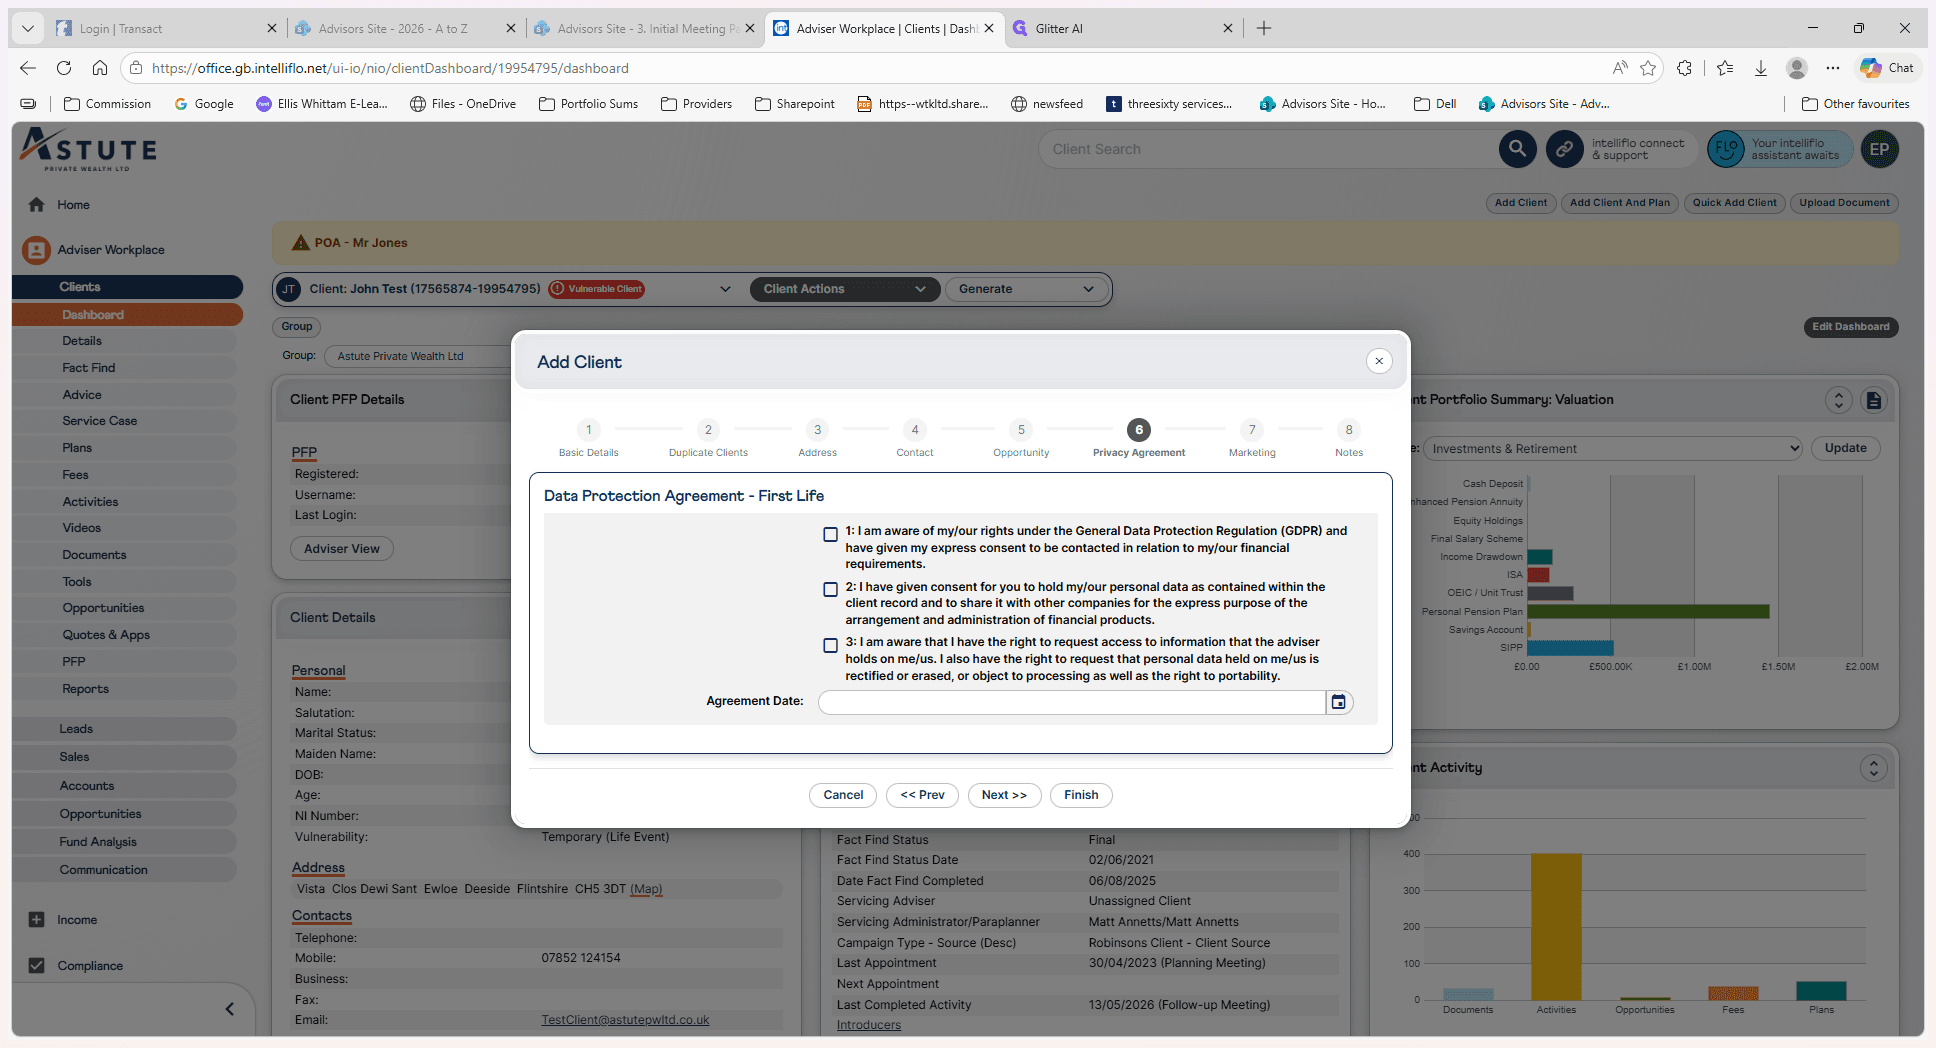The width and height of the screenshot is (1936, 1048).
Task: Switch to the Glitter AI browser tab
Action: coord(1123,28)
